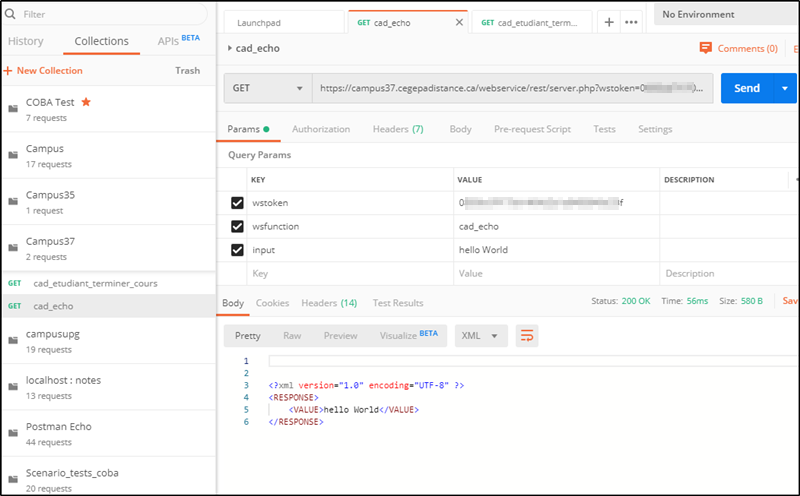Screen dimensions: 800x496
Task: Click the request URL input field
Action: tap(512, 88)
